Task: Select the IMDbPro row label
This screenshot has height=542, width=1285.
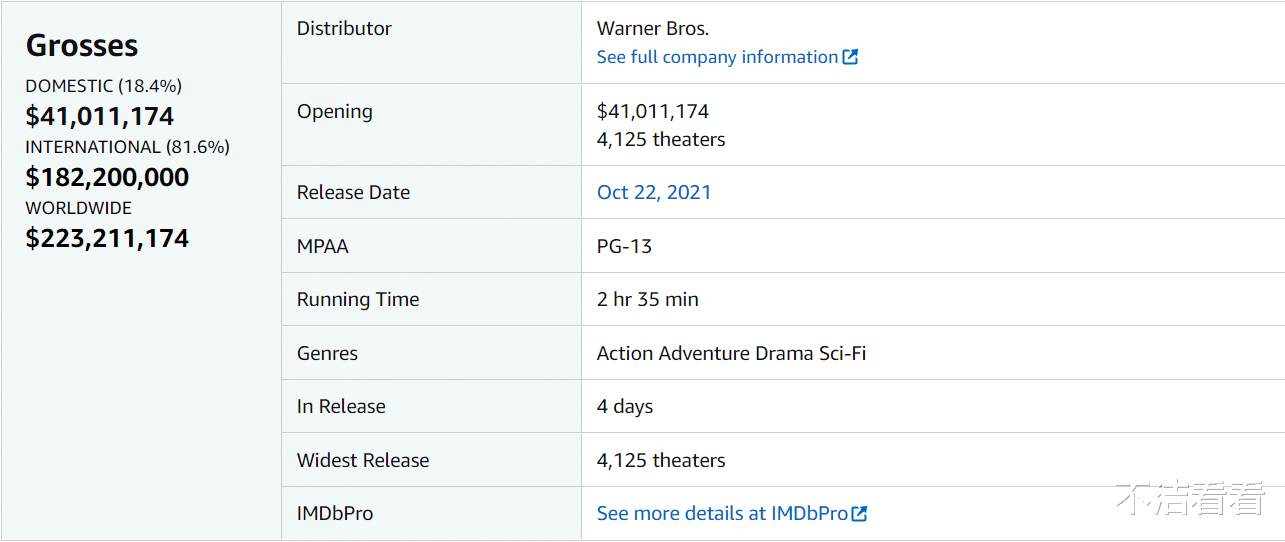Action: pos(335,514)
